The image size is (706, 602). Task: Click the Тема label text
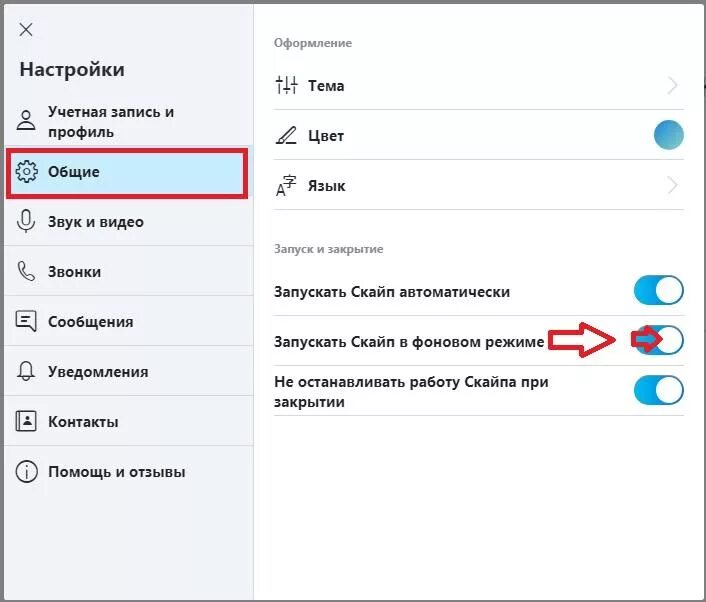pyautogui.click(x=326, y=86)
